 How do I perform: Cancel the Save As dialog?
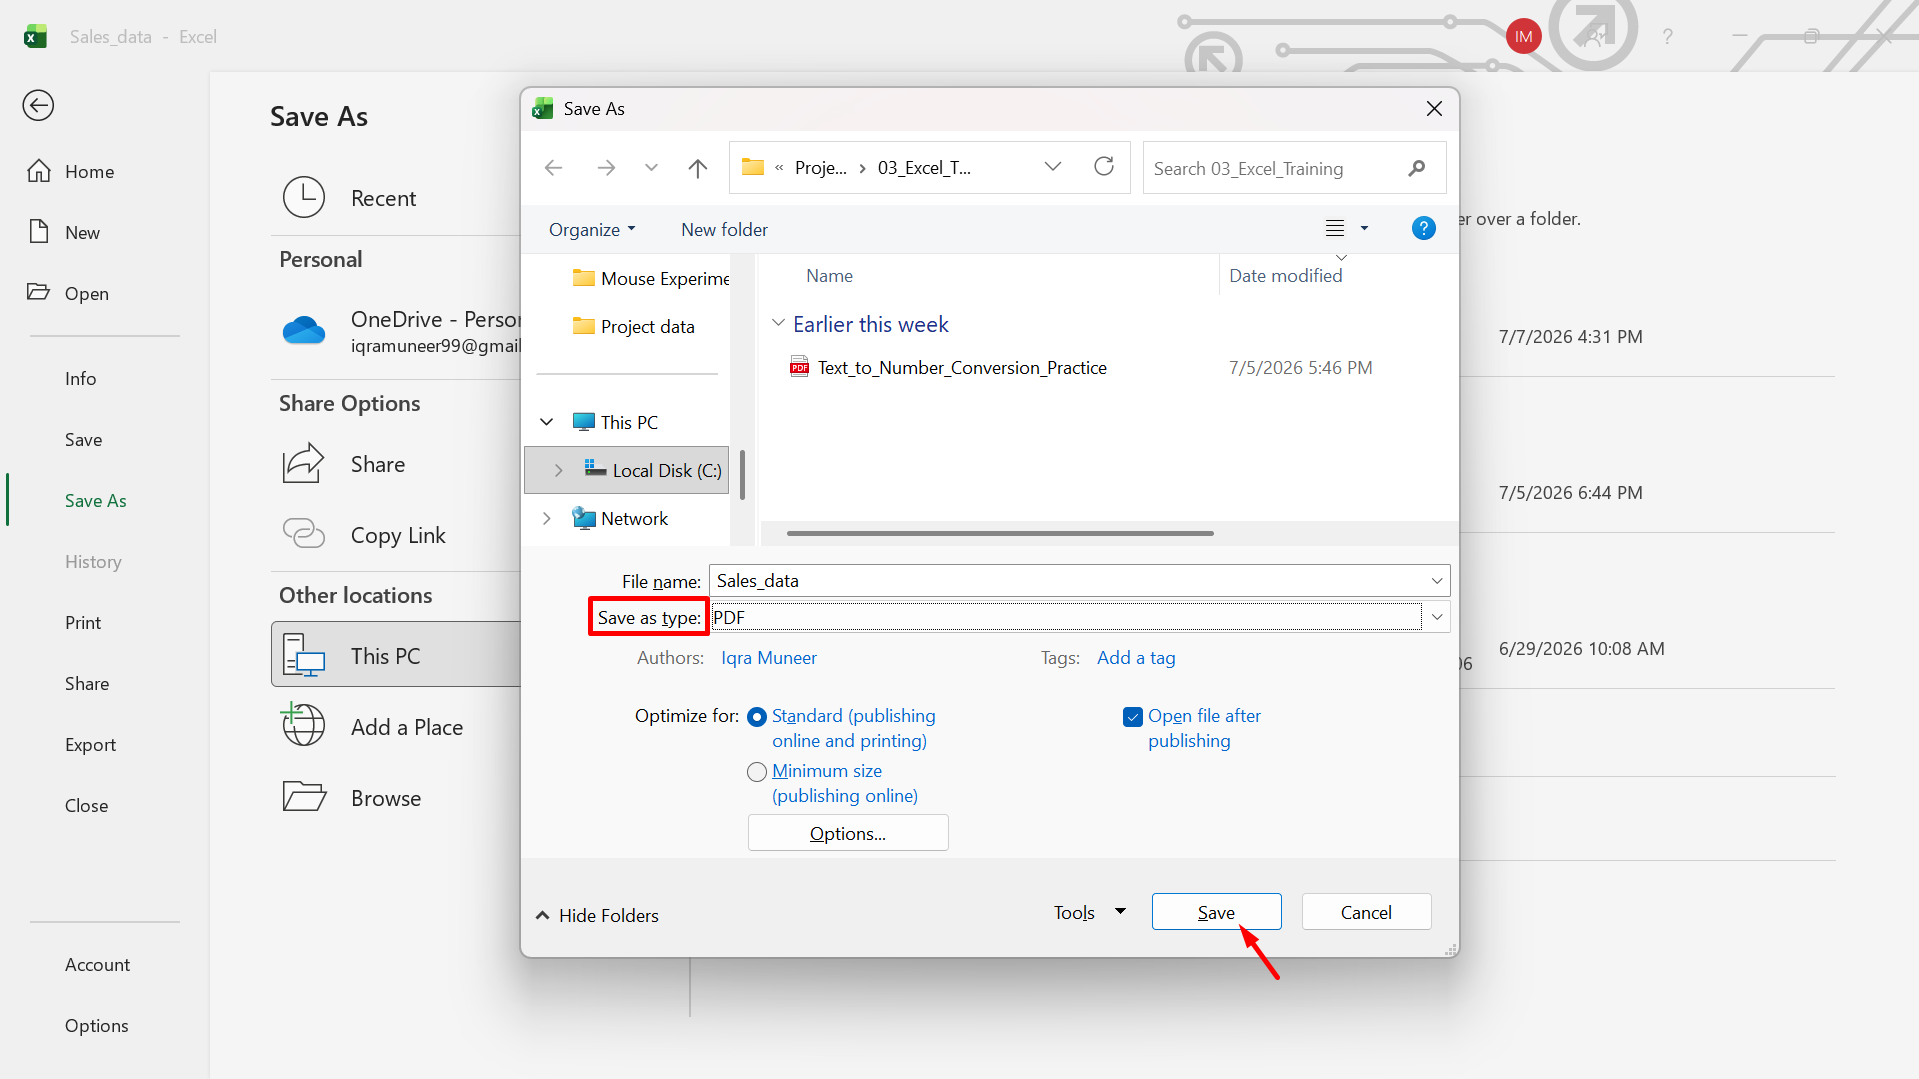[x=1365, y=911]
